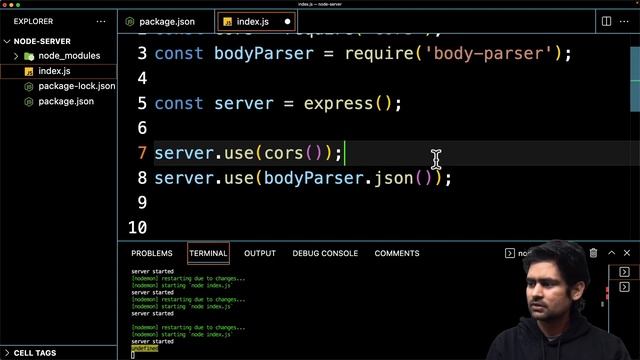This screenshot has height=360, width=640.
Task: Select the TERMINAL panel tab
Action: coord(208,253)
